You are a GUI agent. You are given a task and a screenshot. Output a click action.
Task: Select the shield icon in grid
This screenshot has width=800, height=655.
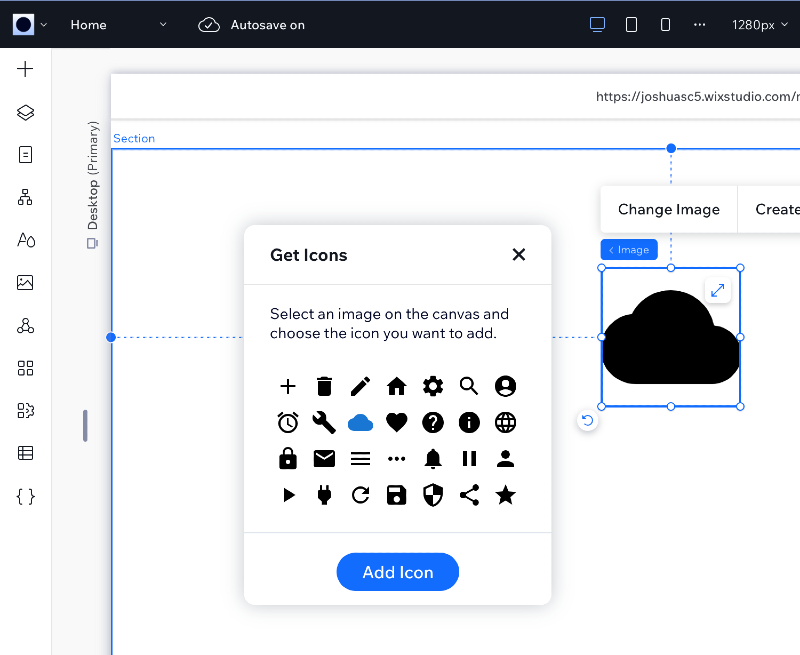pos(433,495)
